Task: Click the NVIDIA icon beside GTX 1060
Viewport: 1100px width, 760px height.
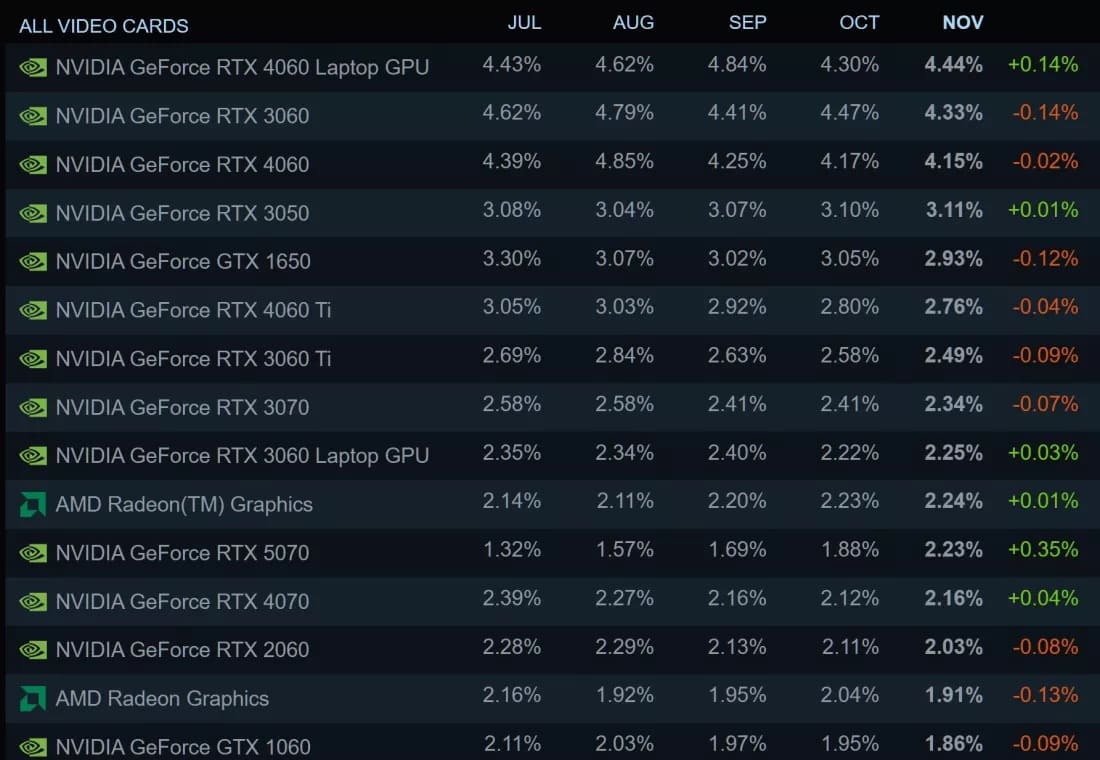Action: tap(33, 747)
